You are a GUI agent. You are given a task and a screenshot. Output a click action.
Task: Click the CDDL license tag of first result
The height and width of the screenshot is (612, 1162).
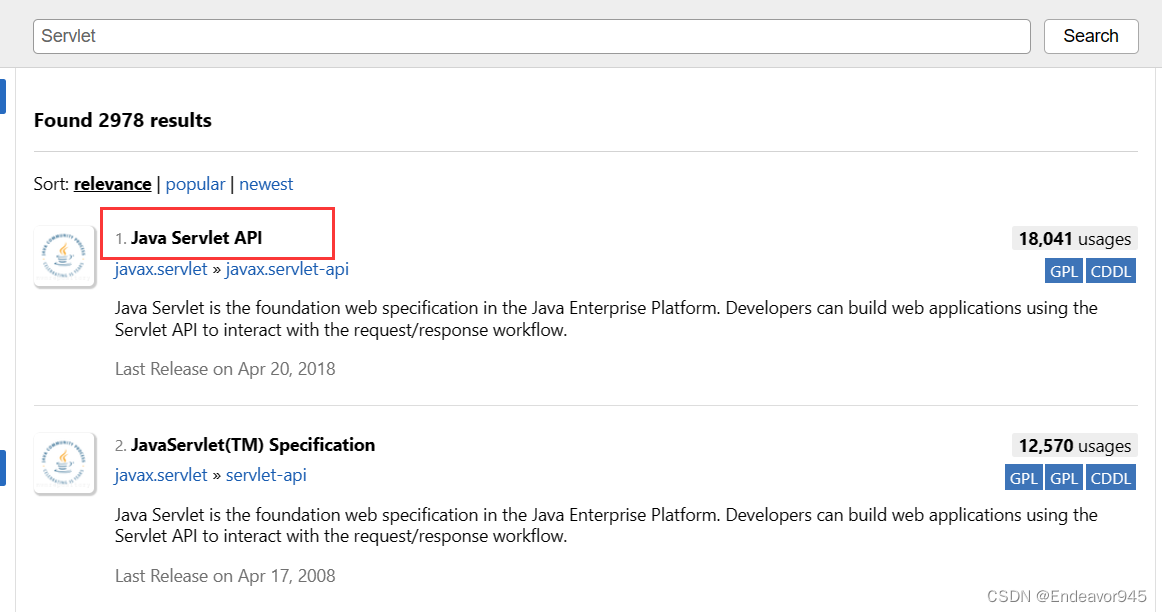(x=1111, y=271)
